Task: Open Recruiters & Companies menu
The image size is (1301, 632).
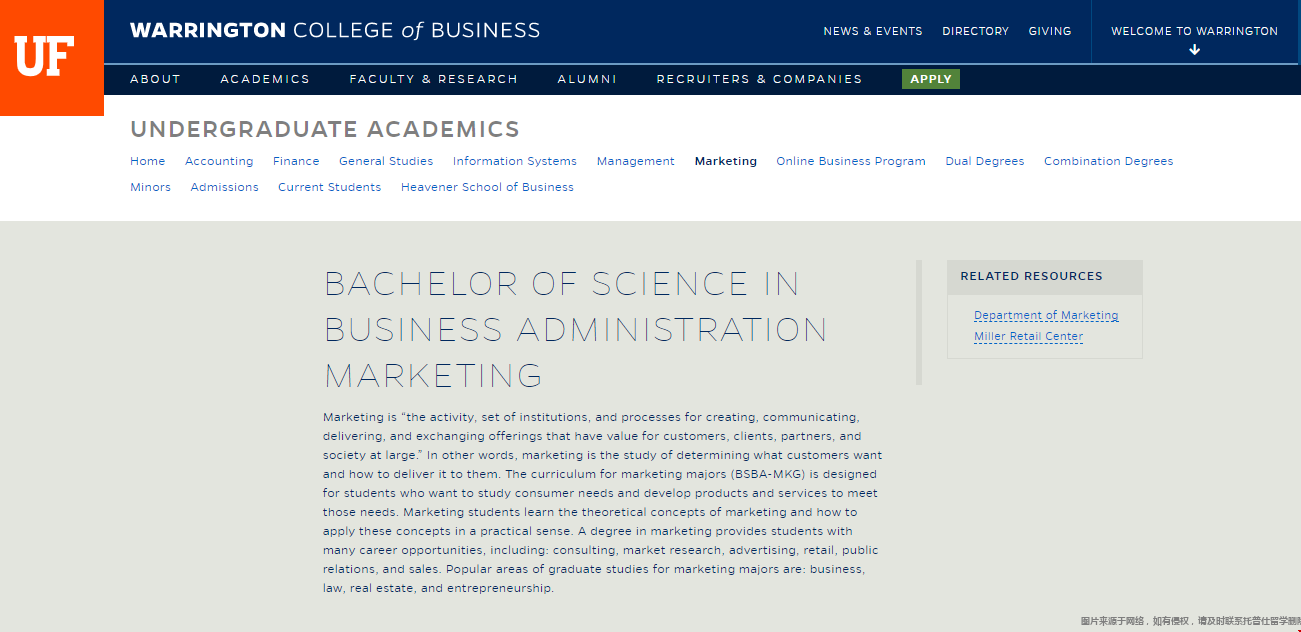Action: point(759,79)
